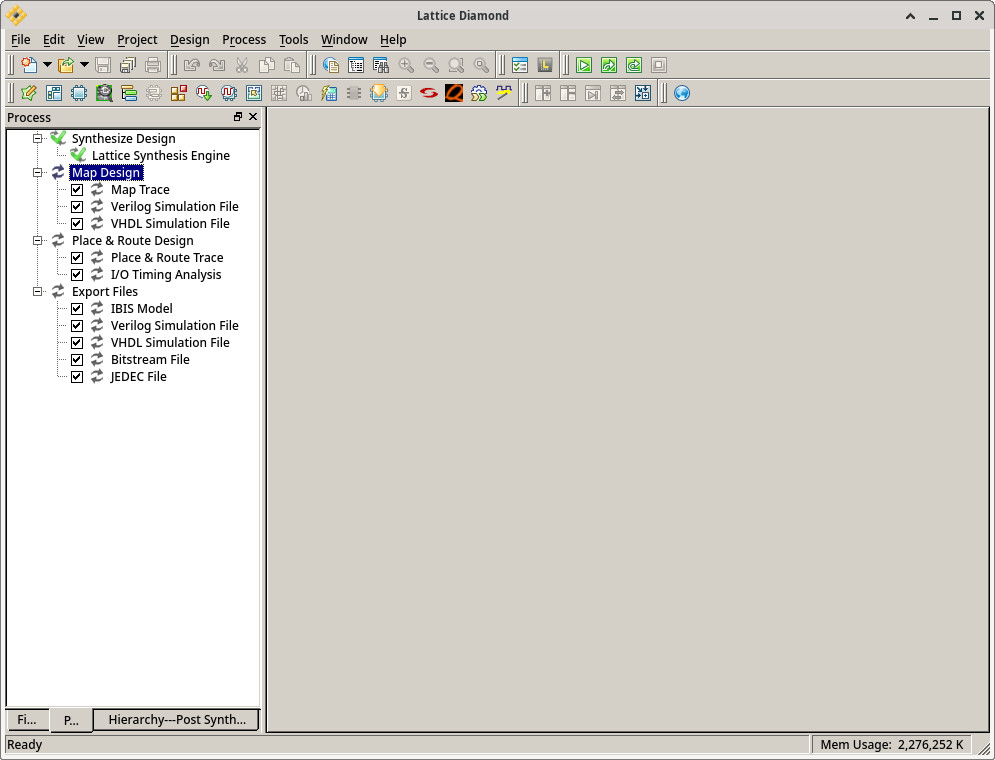Launch Synplify Pro S icon
Image resolution: width=995 pixels, height=760 pixels.
404,93
